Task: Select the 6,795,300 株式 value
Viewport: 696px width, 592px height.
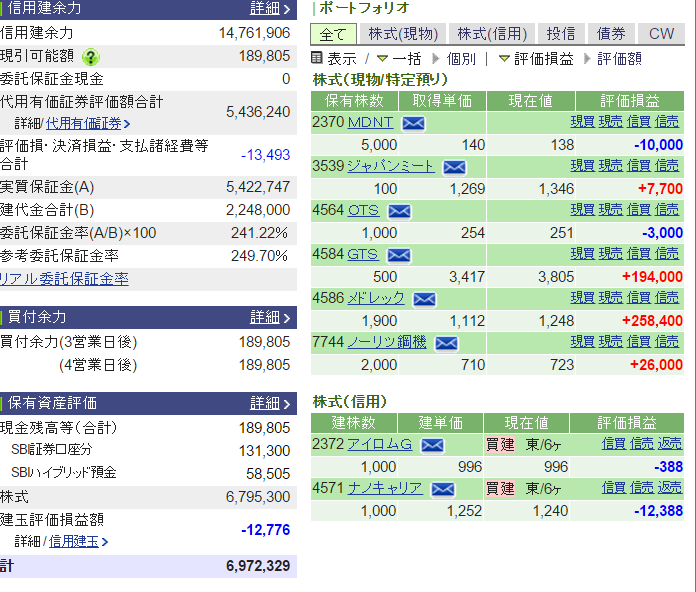Action: coord(258,497)
